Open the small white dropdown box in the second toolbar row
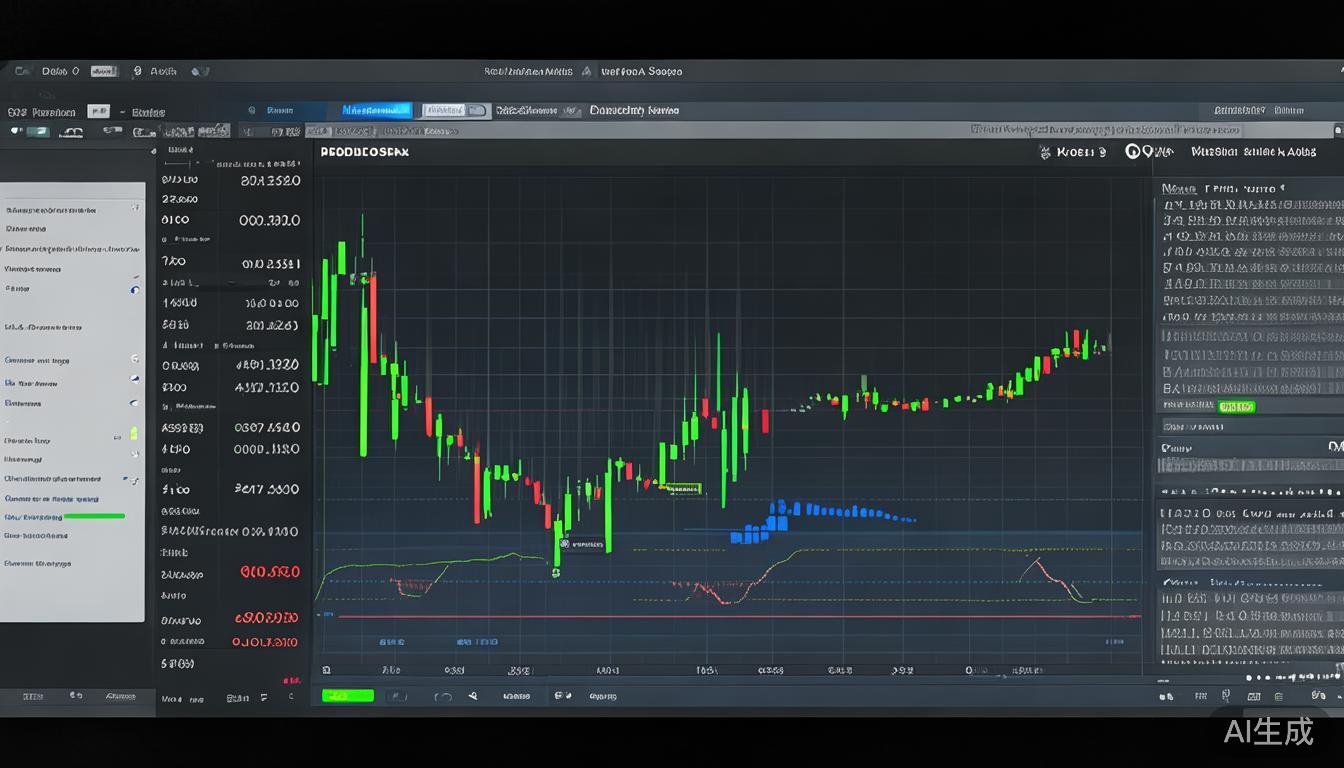The height and width of the screenshot is (768, 1344). pyautogui.click(x=98, y=112)
